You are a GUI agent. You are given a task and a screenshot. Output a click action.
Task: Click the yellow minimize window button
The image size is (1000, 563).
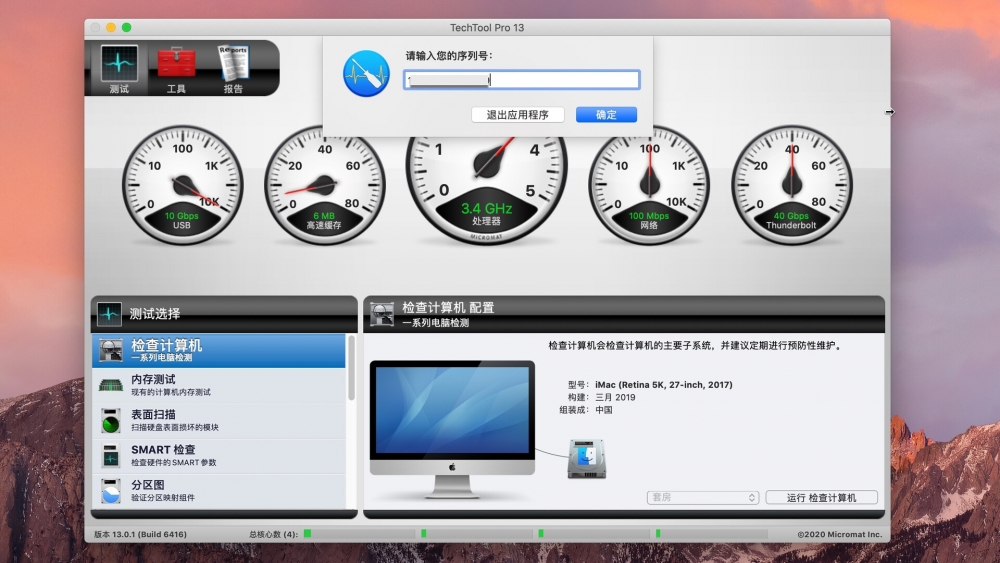111,27
